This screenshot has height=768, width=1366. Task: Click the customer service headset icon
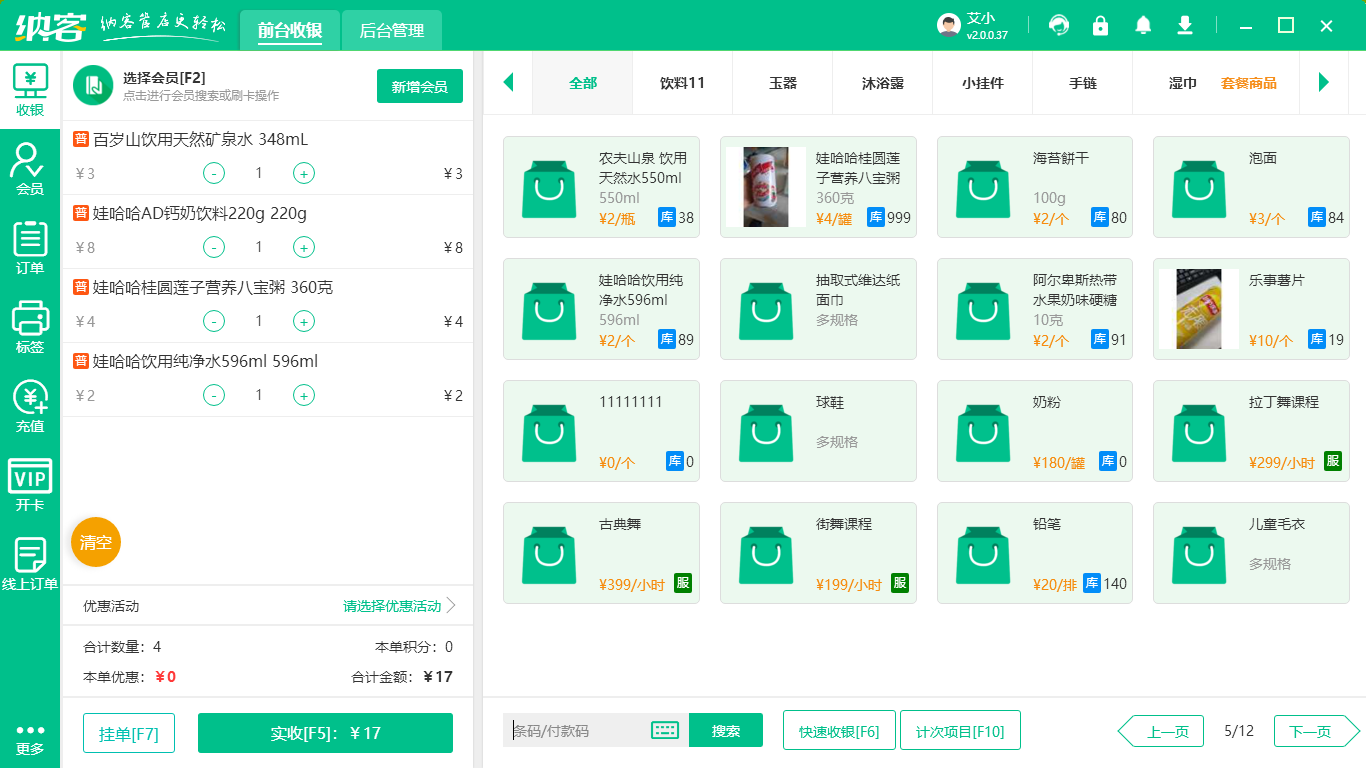pos(1059,25)
